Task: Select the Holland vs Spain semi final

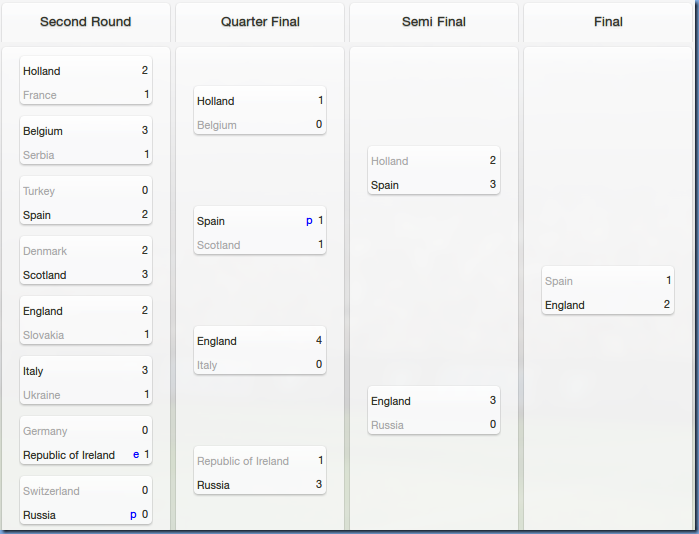Action: pyautogui.click(x=434, y=173)
